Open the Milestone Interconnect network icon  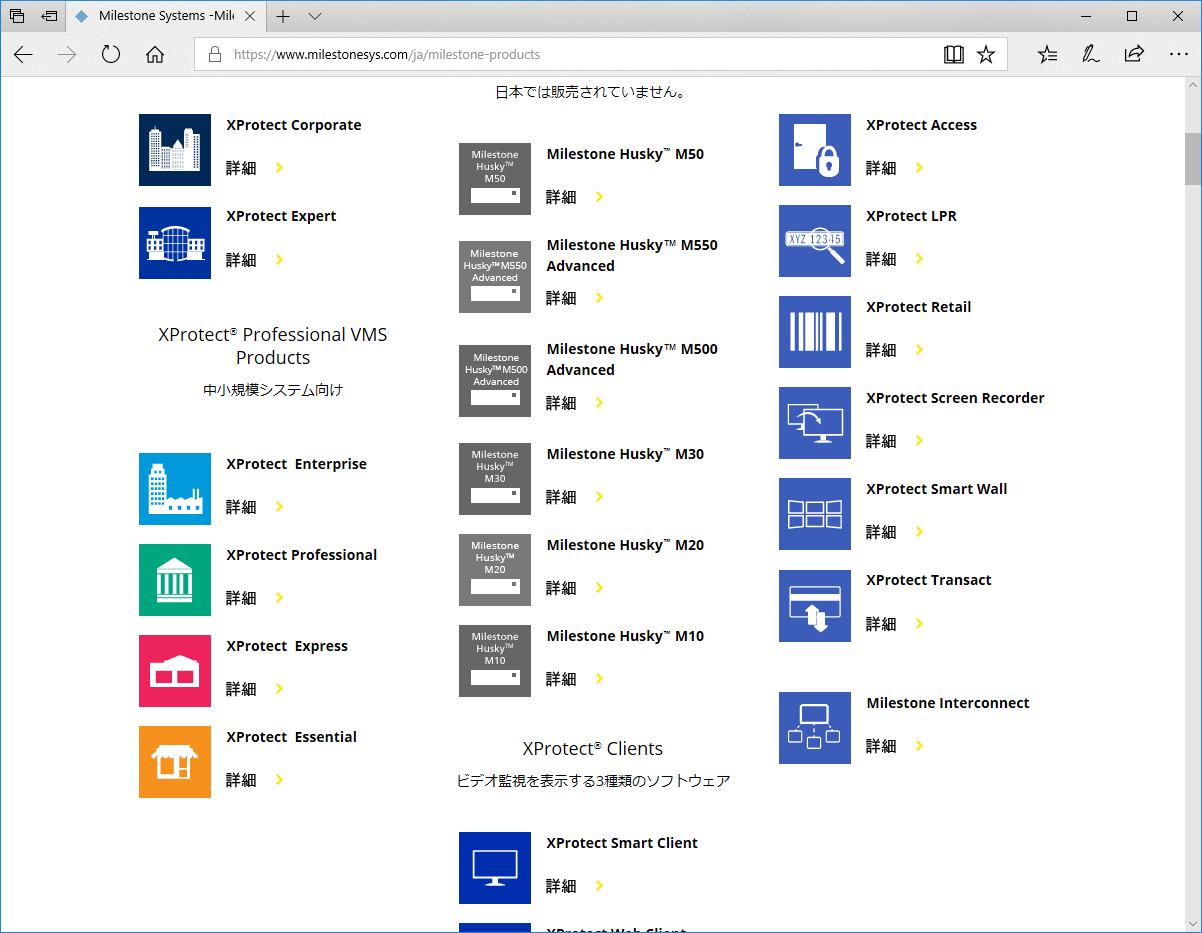point(815,728)
